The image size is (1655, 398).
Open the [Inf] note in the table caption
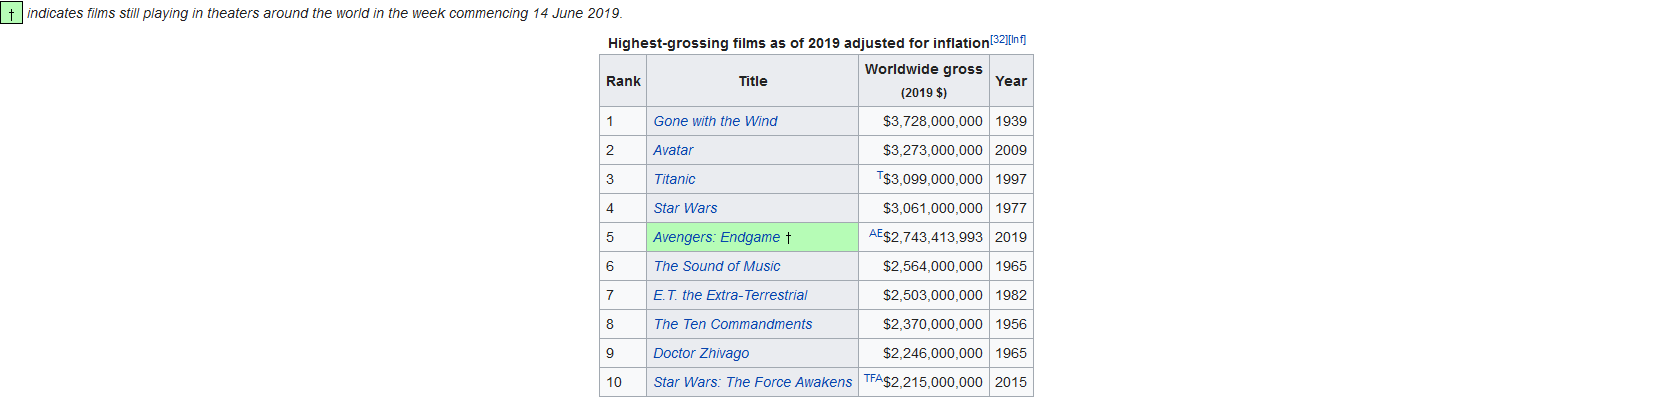point(1017,39)
